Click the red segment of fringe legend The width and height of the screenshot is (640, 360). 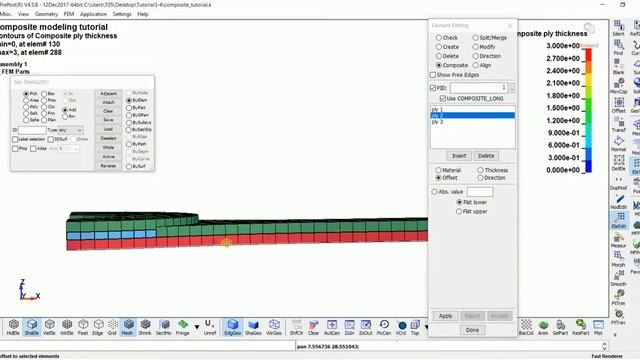(589, 55)
